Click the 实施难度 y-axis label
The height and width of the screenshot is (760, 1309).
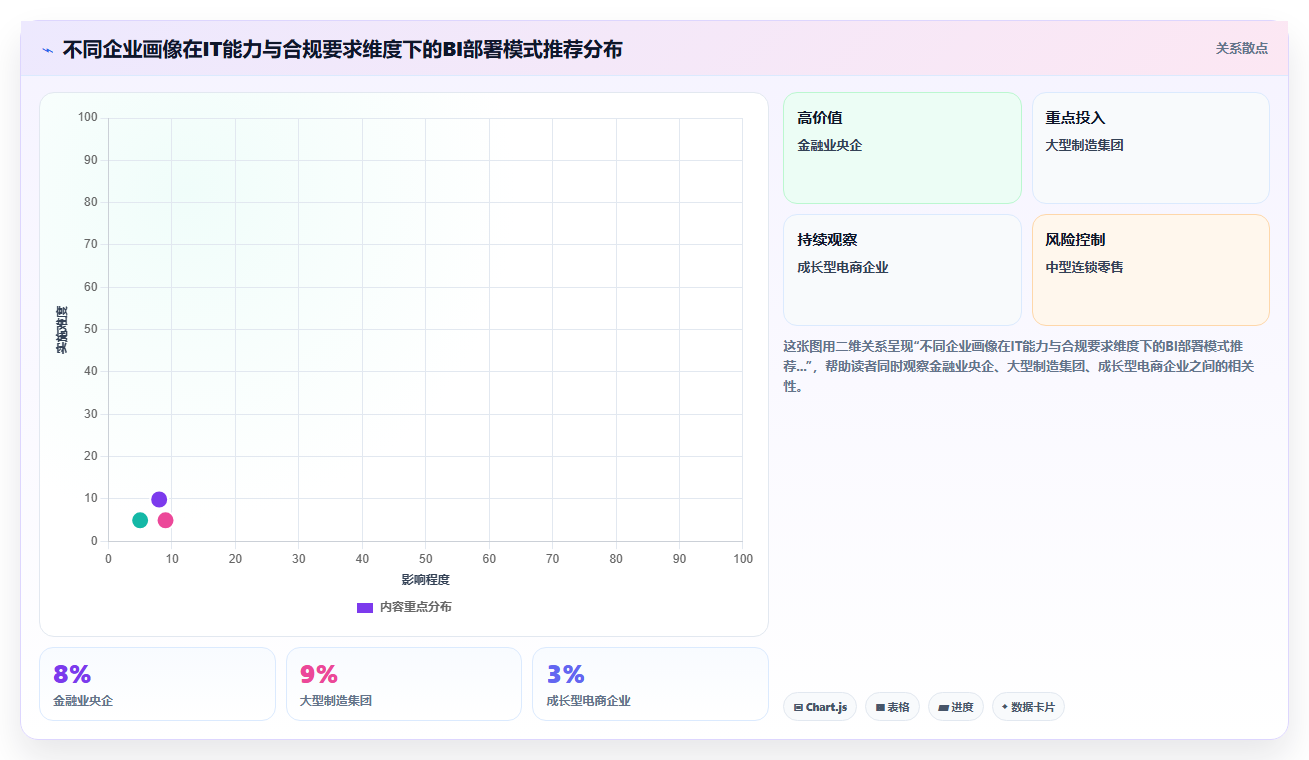[x=62, y=329]
